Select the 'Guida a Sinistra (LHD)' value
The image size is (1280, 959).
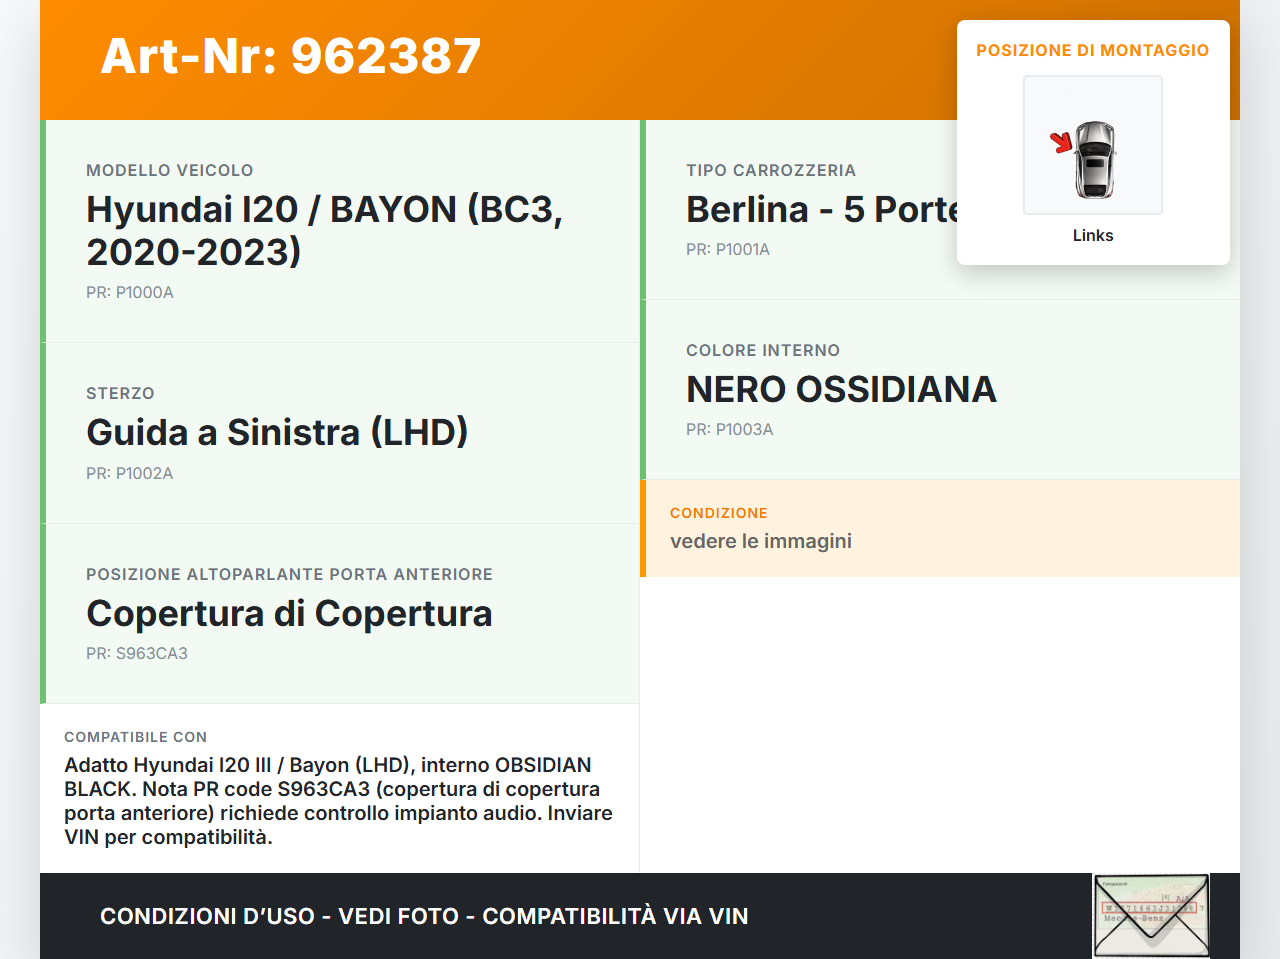coord(277,432)
